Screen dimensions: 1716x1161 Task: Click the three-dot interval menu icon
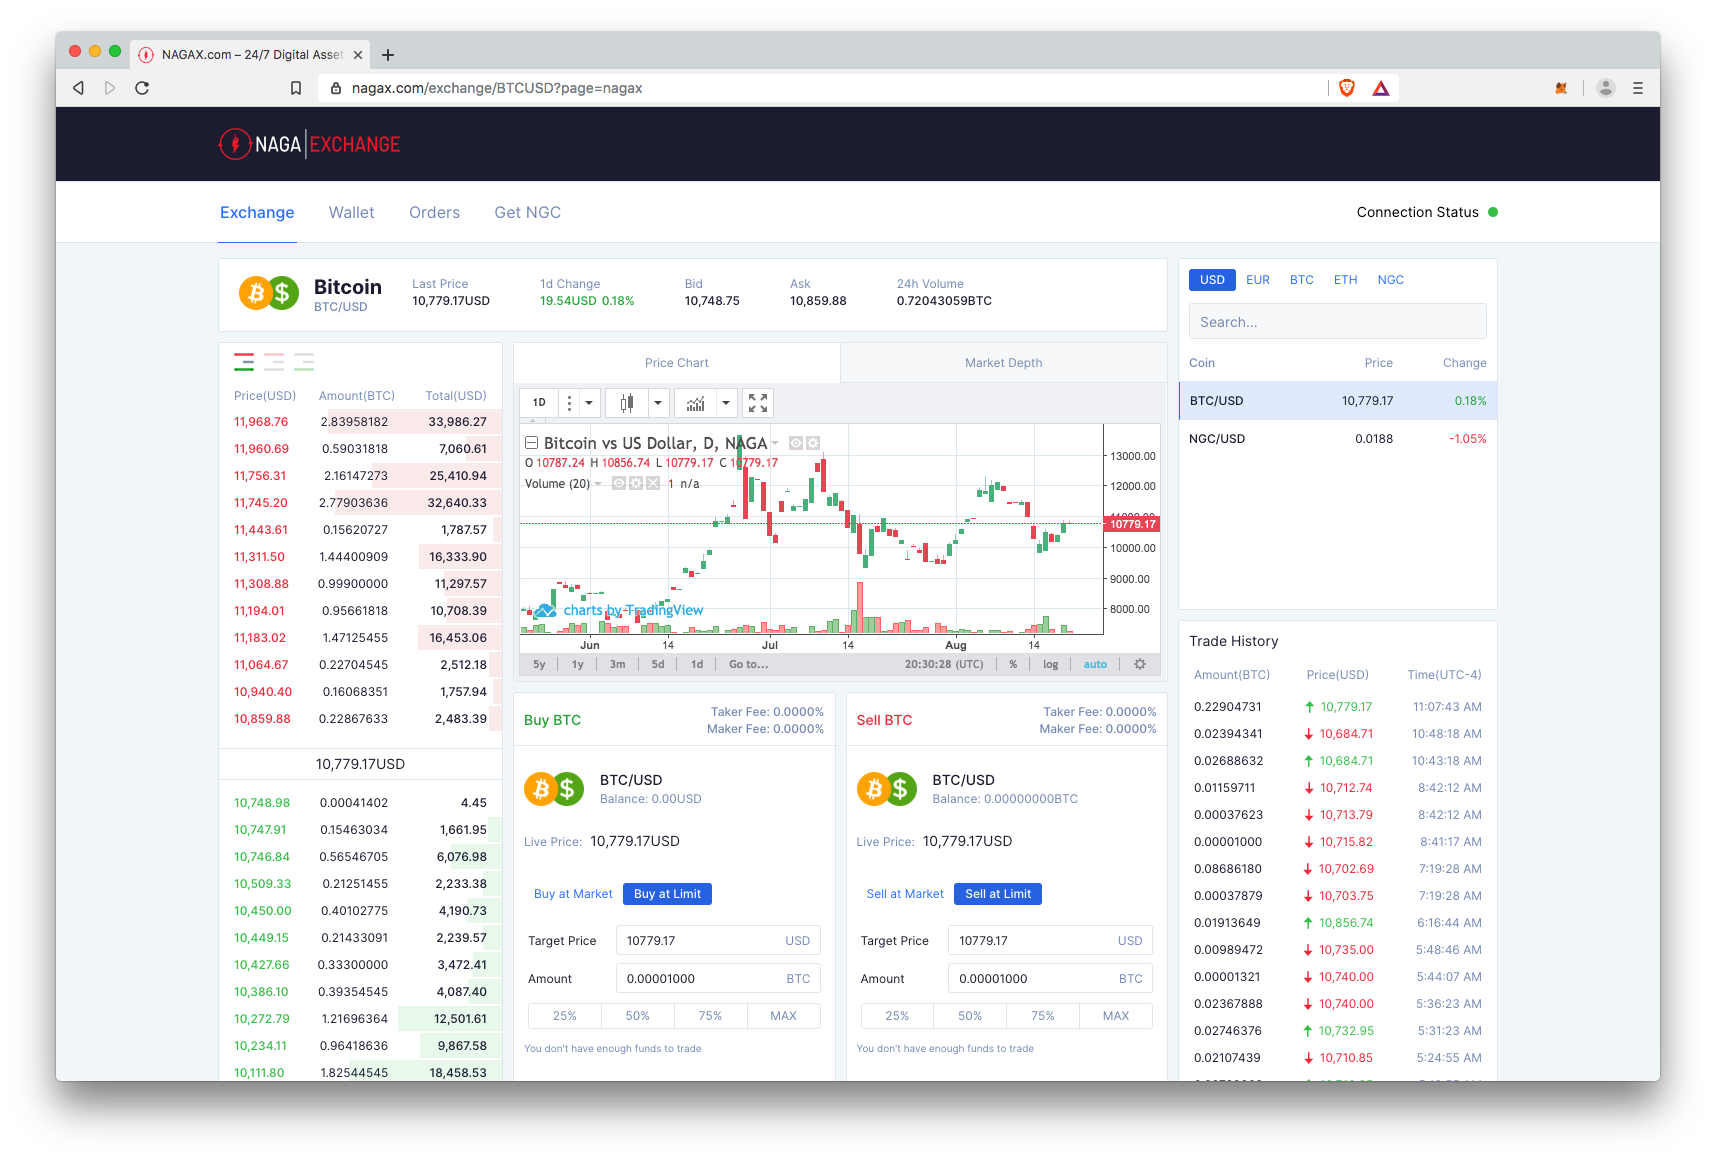pyautogui.click(x=569, y=403)
